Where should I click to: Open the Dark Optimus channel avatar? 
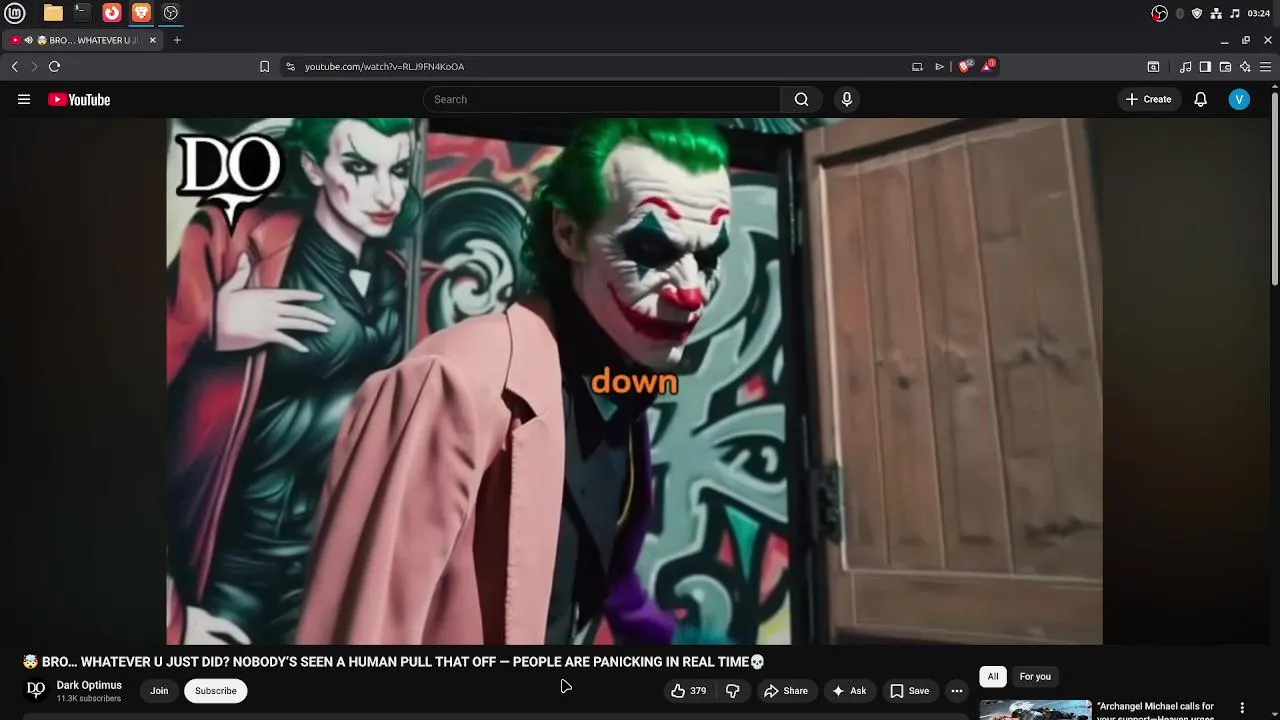pyautogui.click(x=36, y=690)
